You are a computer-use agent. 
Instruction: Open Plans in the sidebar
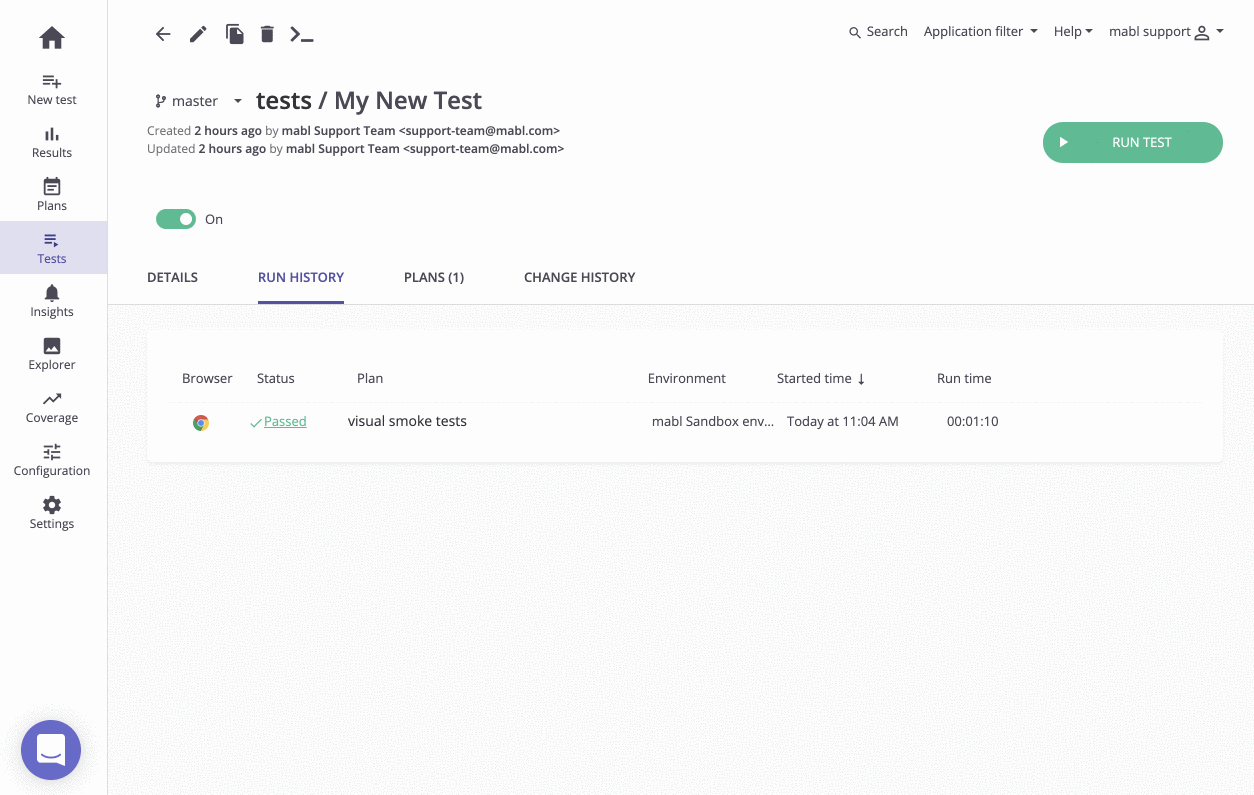tap(52, 195)
